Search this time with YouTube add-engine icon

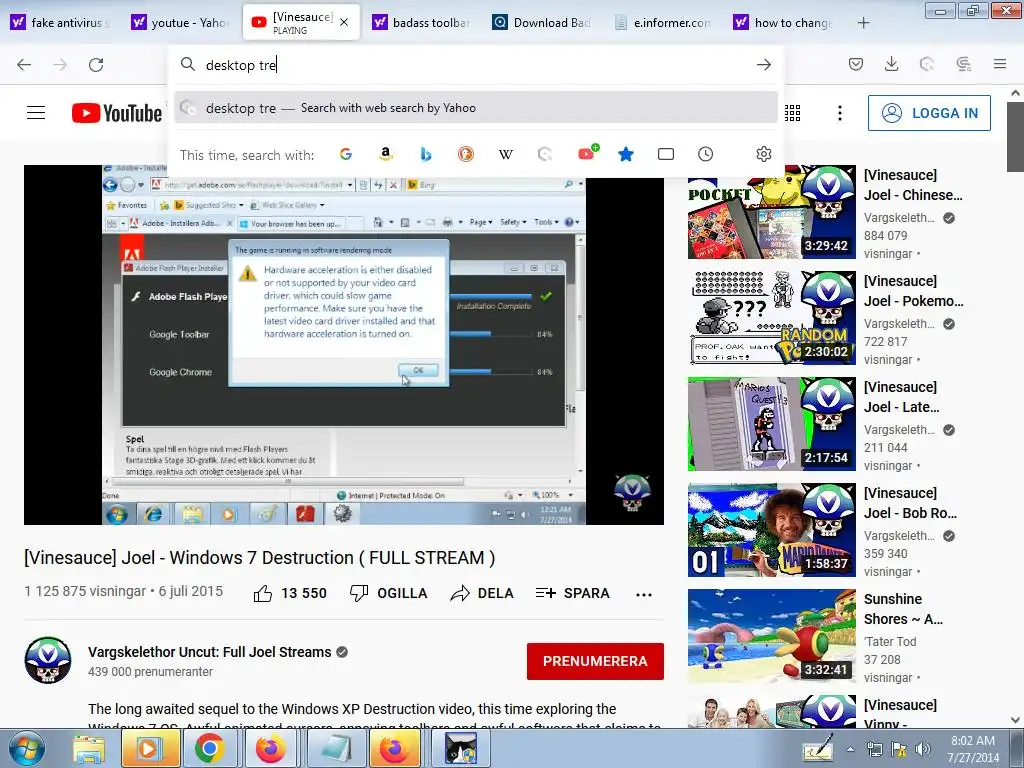(x=588, y=153)
